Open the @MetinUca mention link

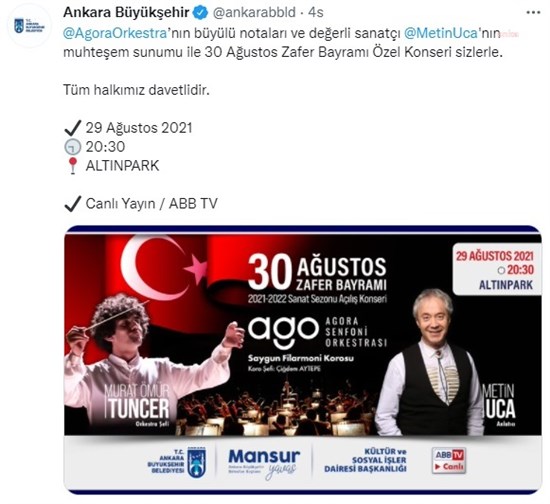[x=441, y=34]
